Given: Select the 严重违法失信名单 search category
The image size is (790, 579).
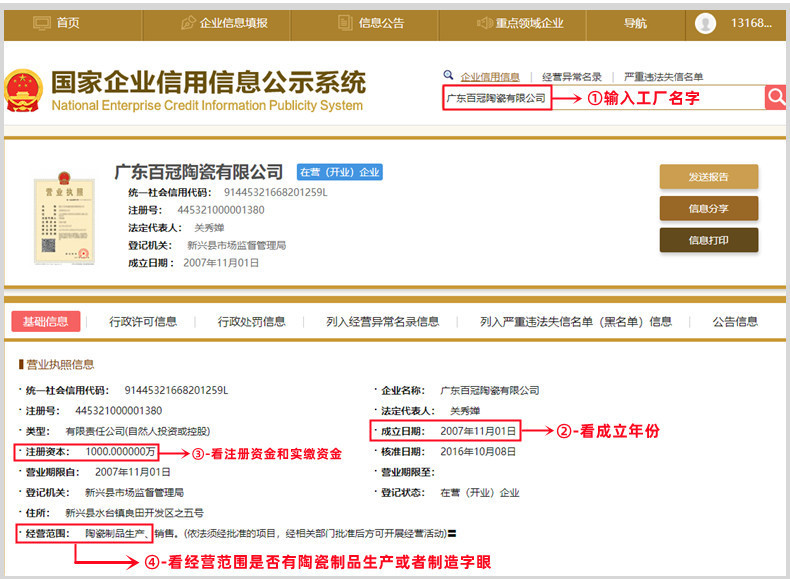Looking at the screenshot, I should point(663,77).
